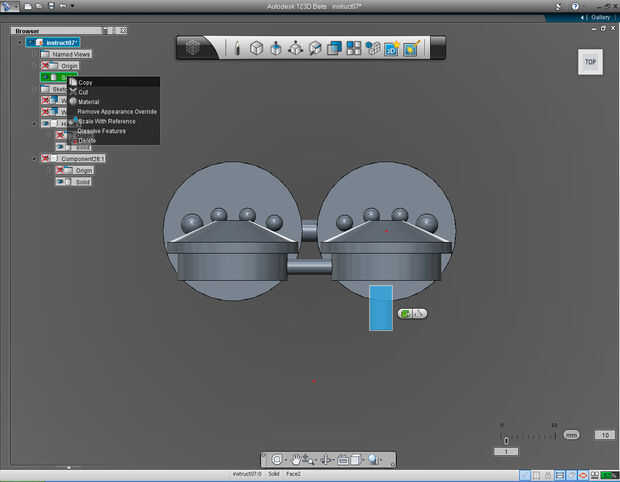Select Dissolve Features from context menu
This screenshot has width=620, height=482.
(113, 131)
